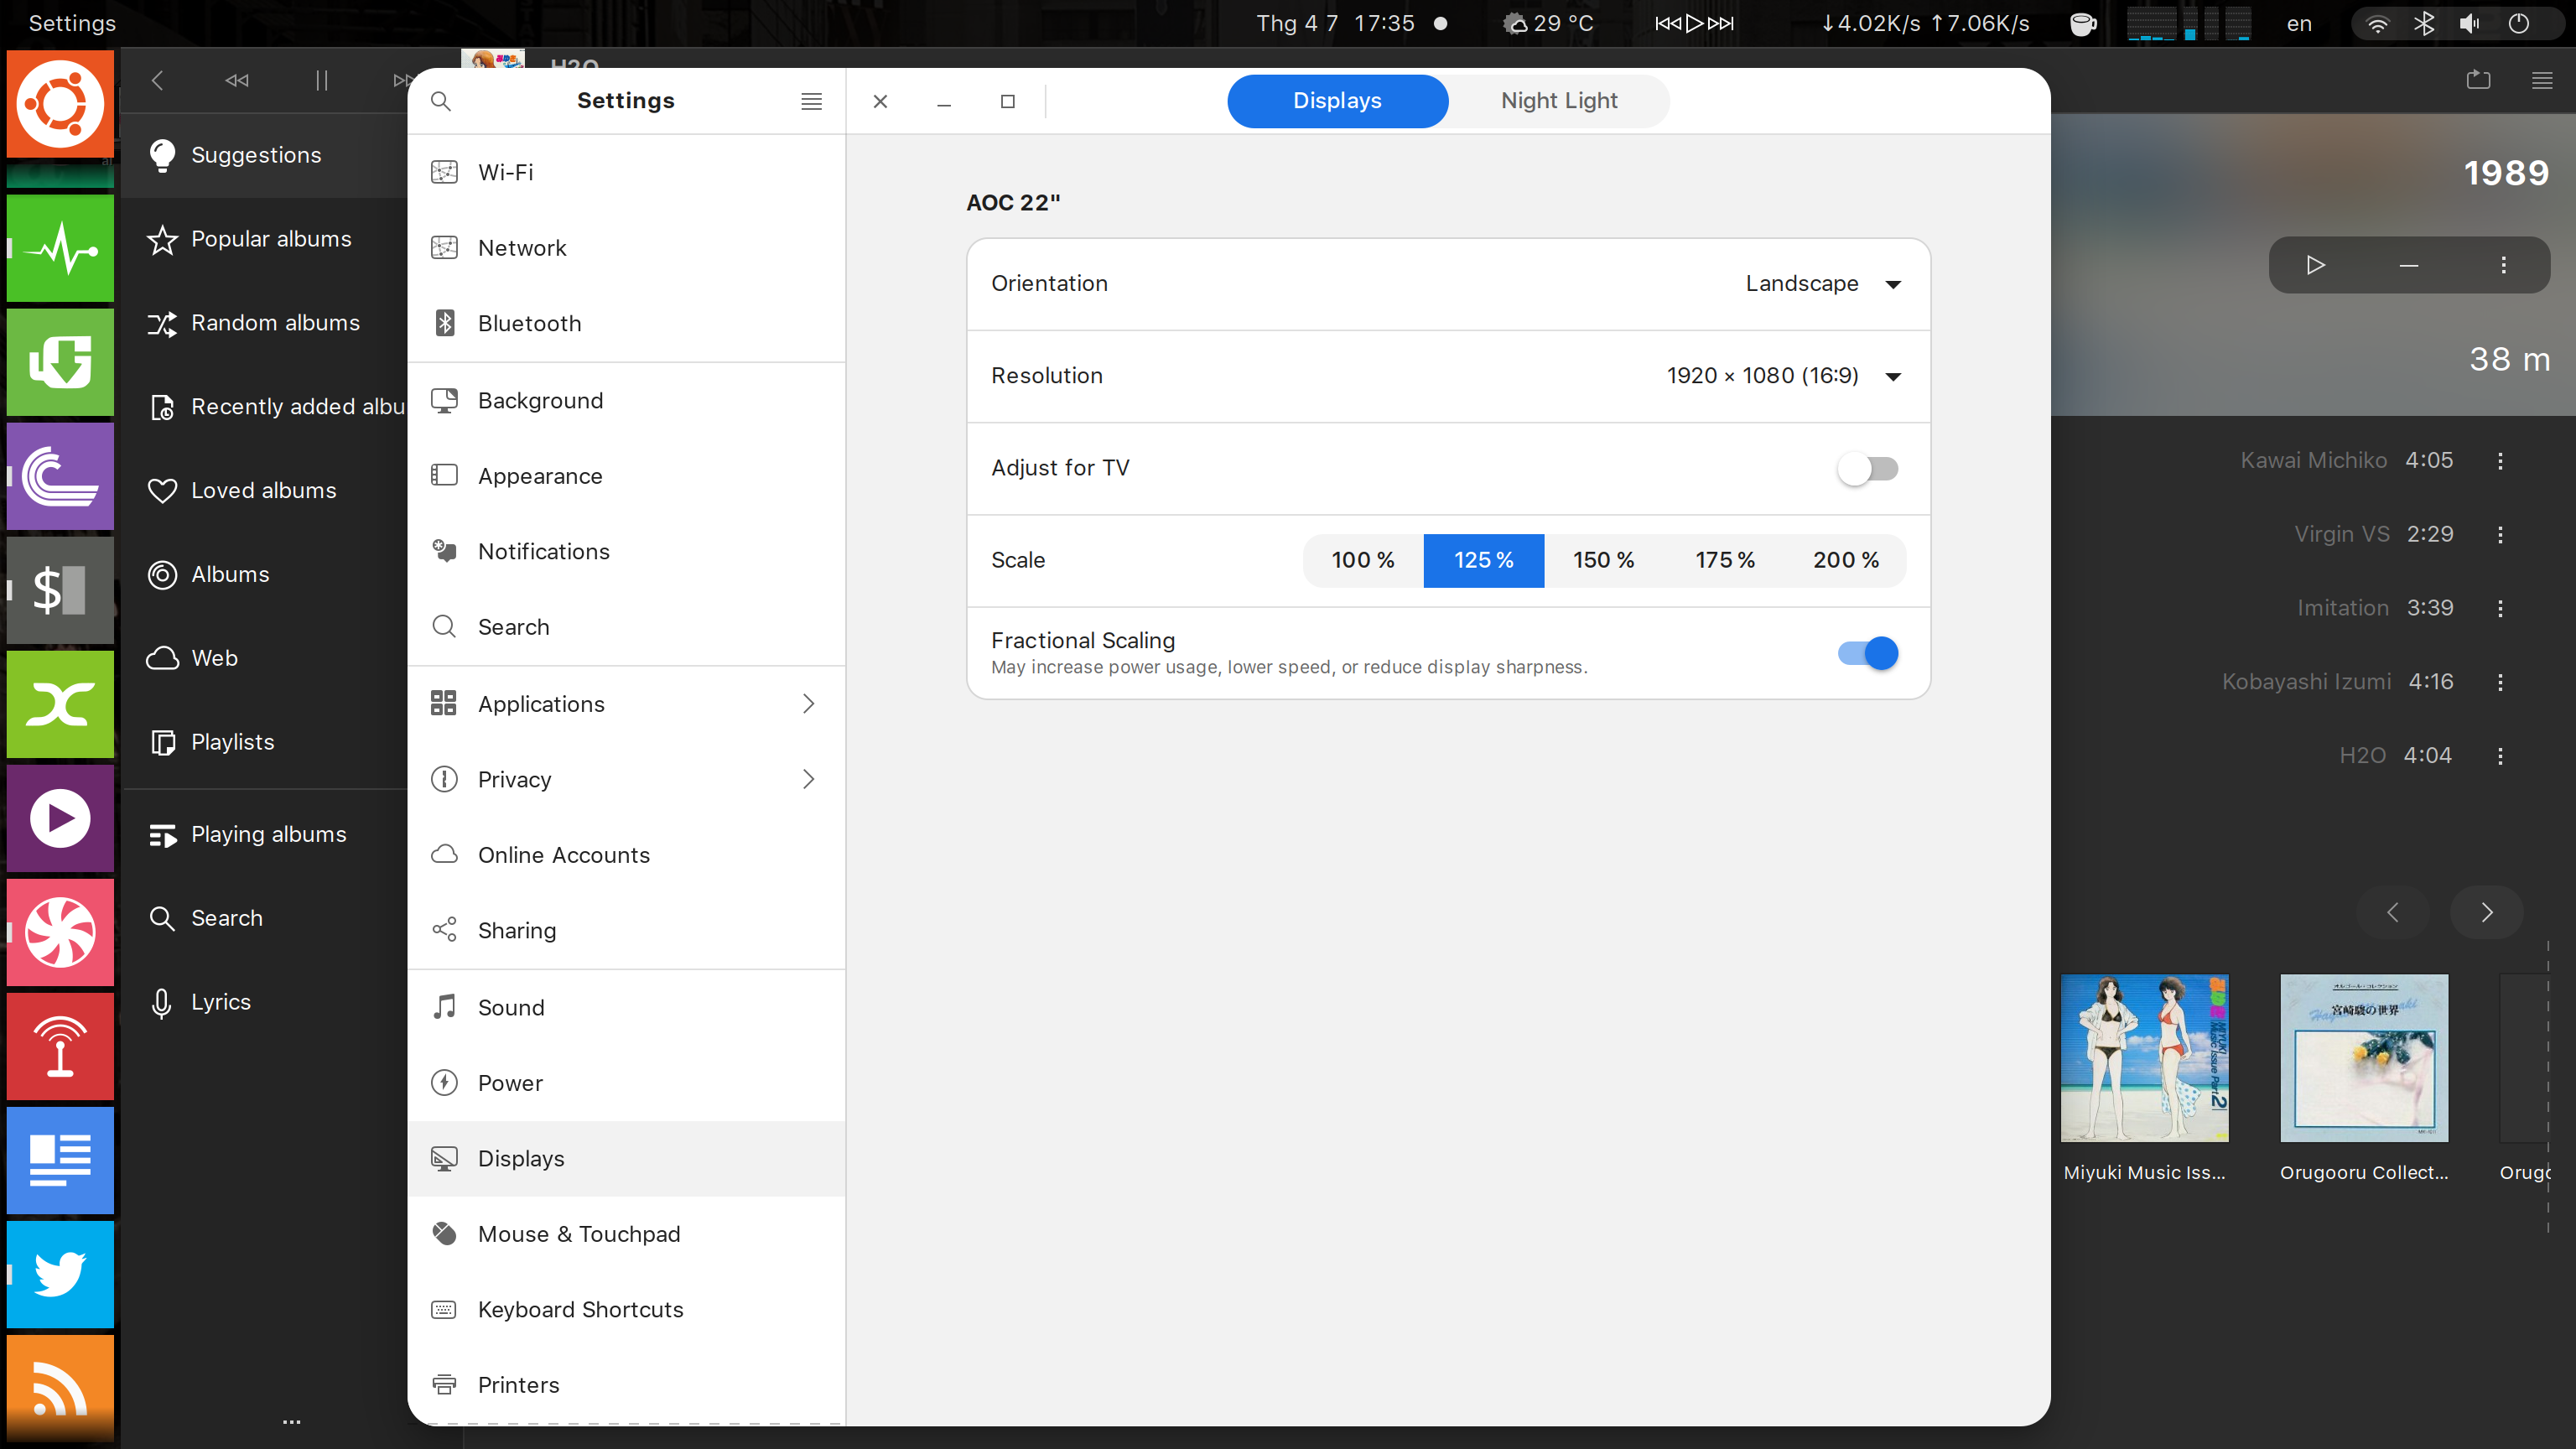
Task: Expand the Privacy settings section
Action: 627,780
